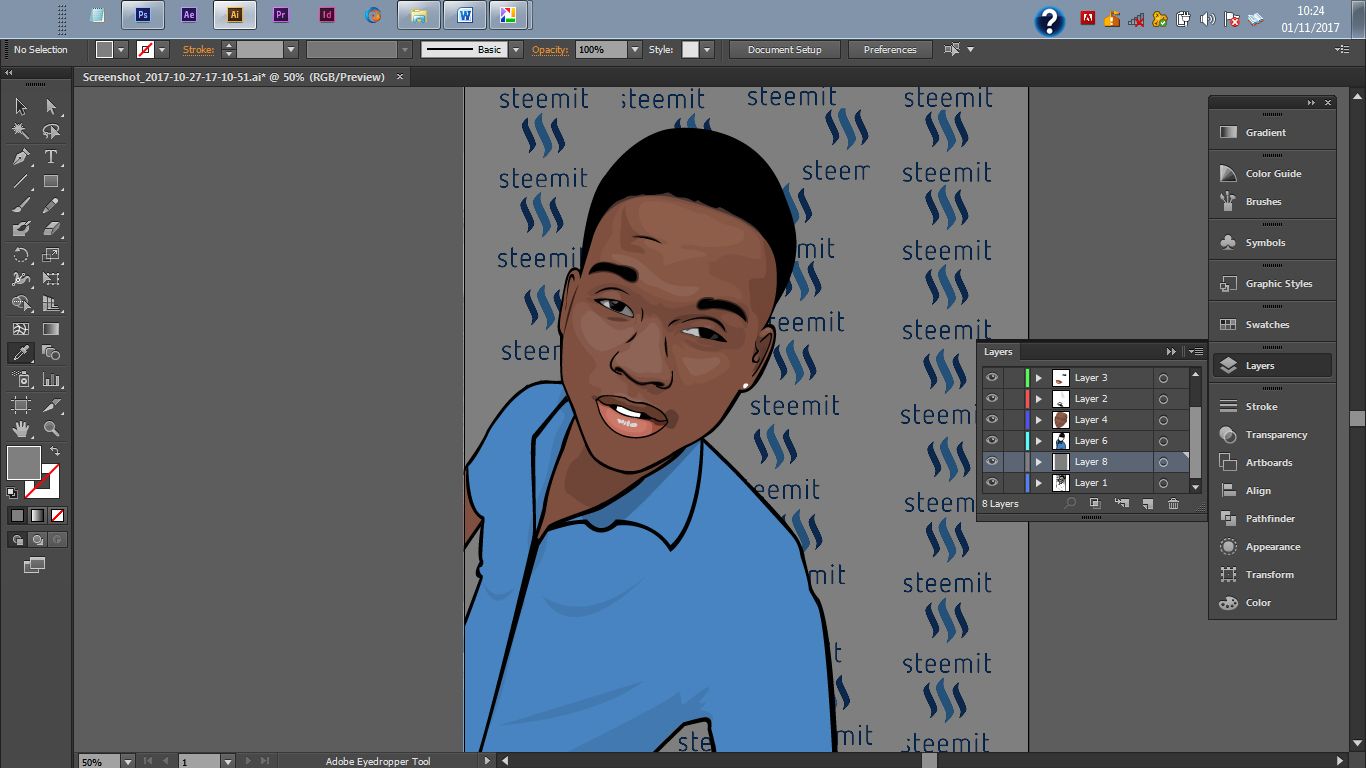Image resolution: width=1366 pixels, height=768 pixels.
Task: Click the Opacity label link
Action: point(550,50)
